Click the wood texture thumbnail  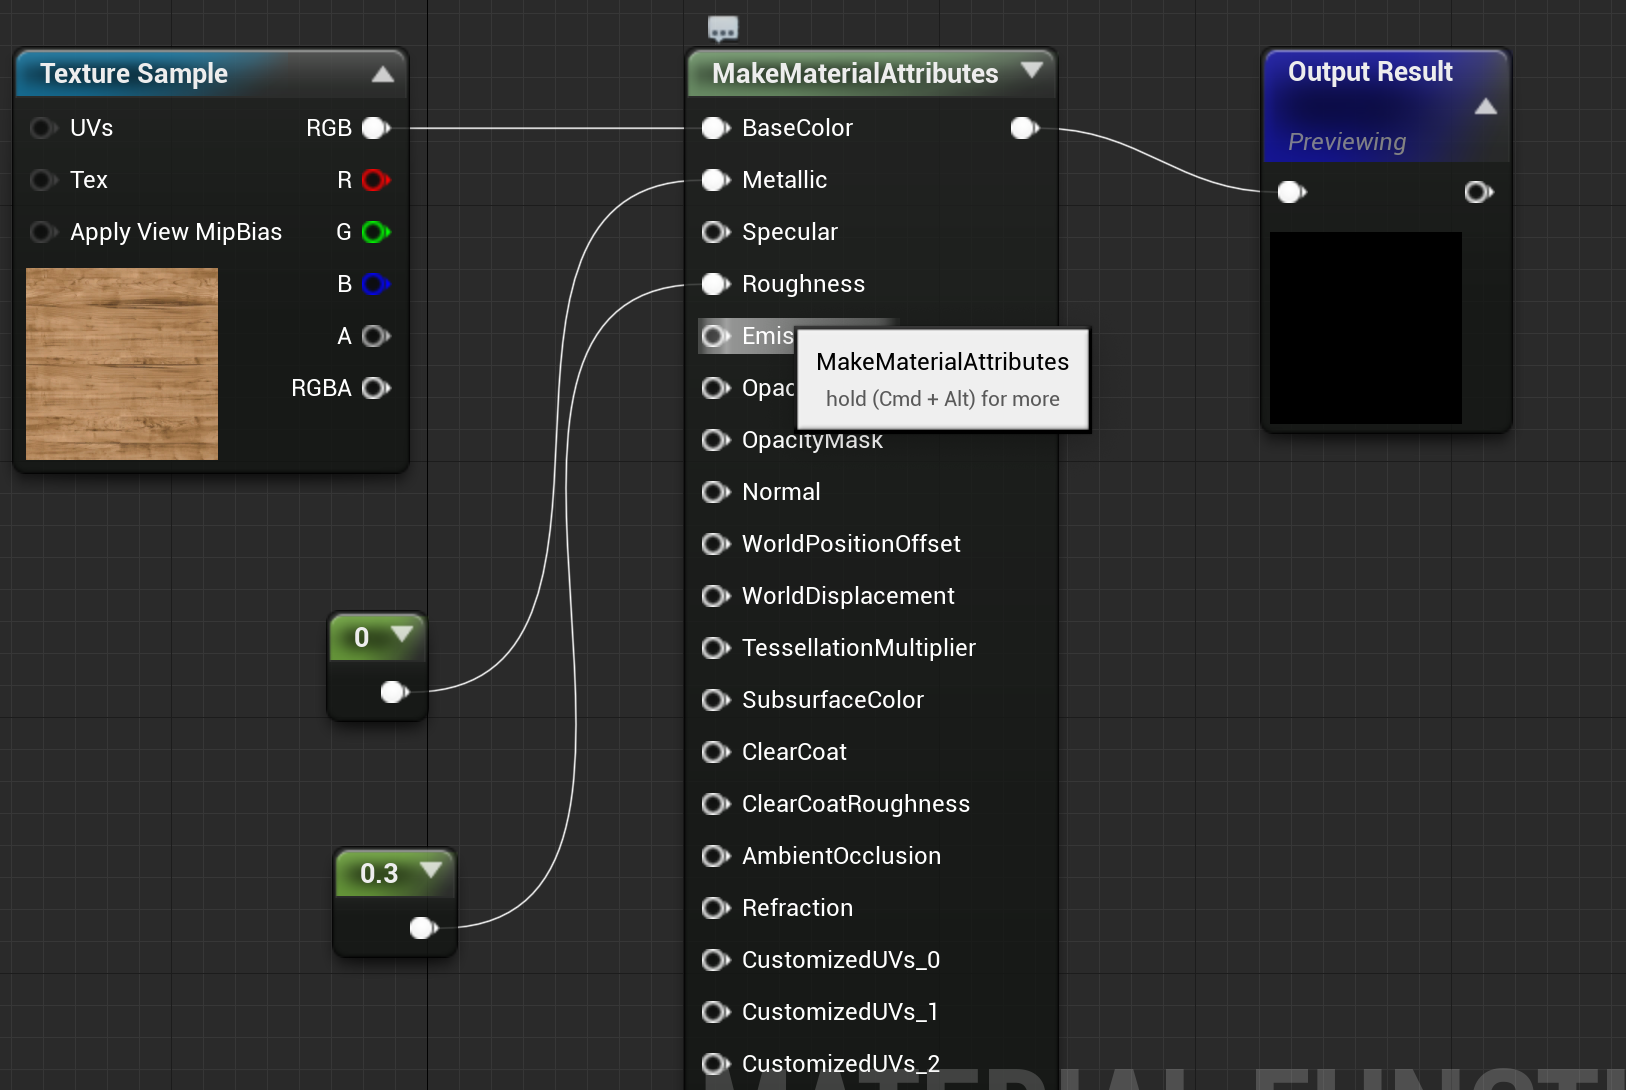(x=121, y=364)
